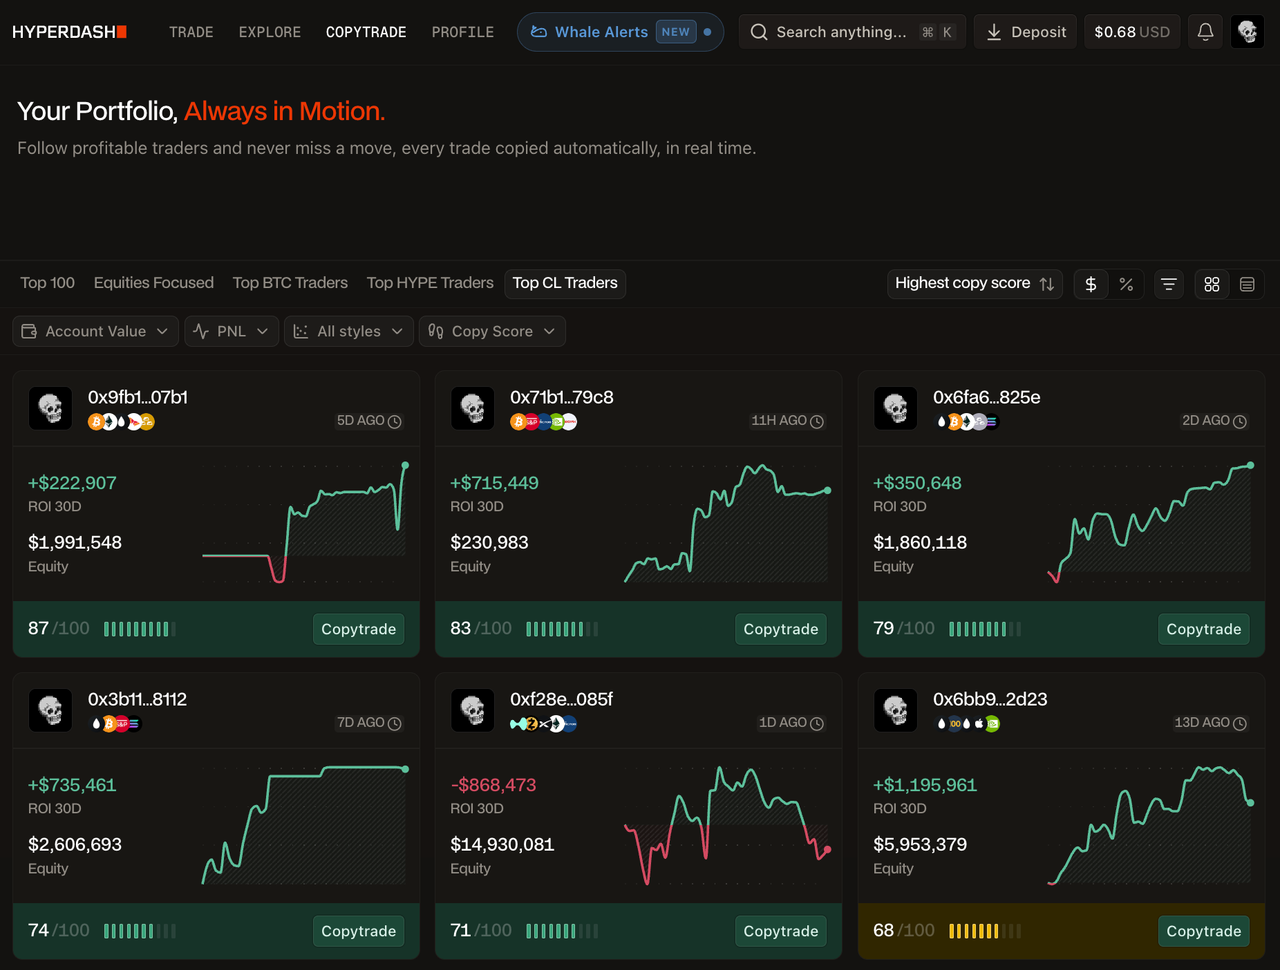Image resolution: width=1280 pixels, height=970 pixels.
Task: Click the 0x9fb1...07b1 ROI chart
Action: pos(304,523)
